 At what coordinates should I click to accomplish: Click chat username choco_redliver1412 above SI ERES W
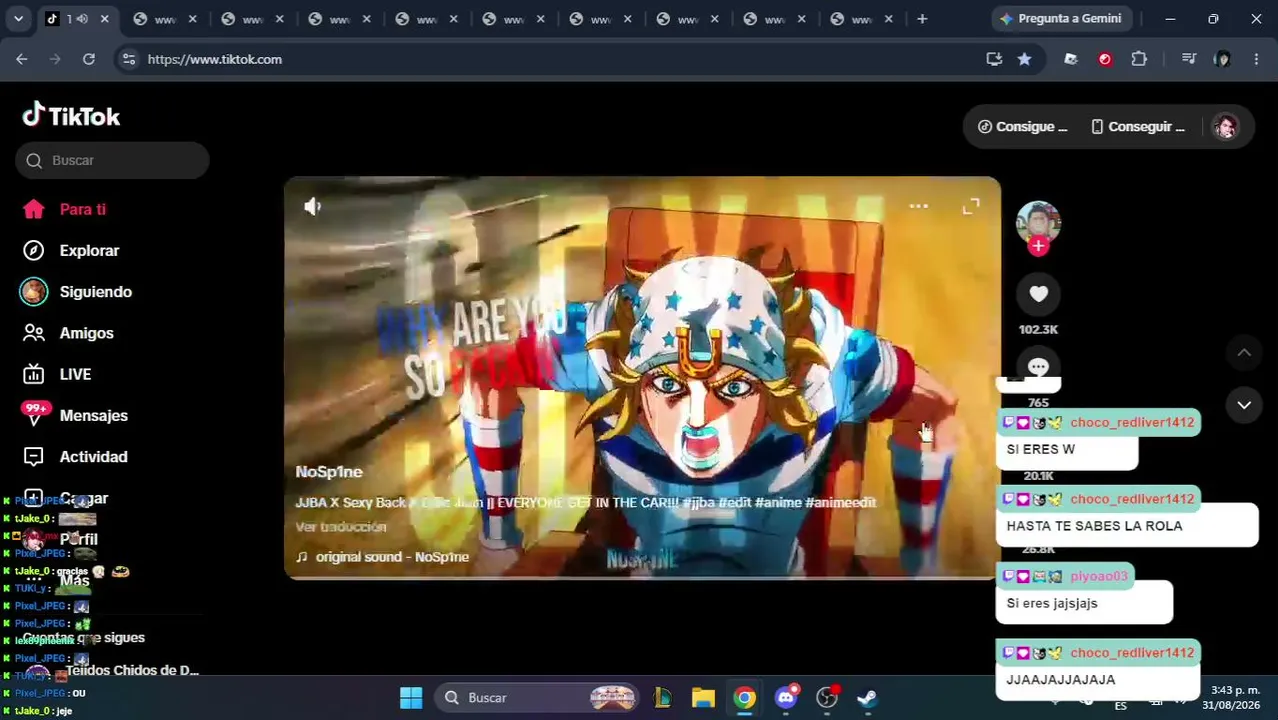coord(1132,422)
